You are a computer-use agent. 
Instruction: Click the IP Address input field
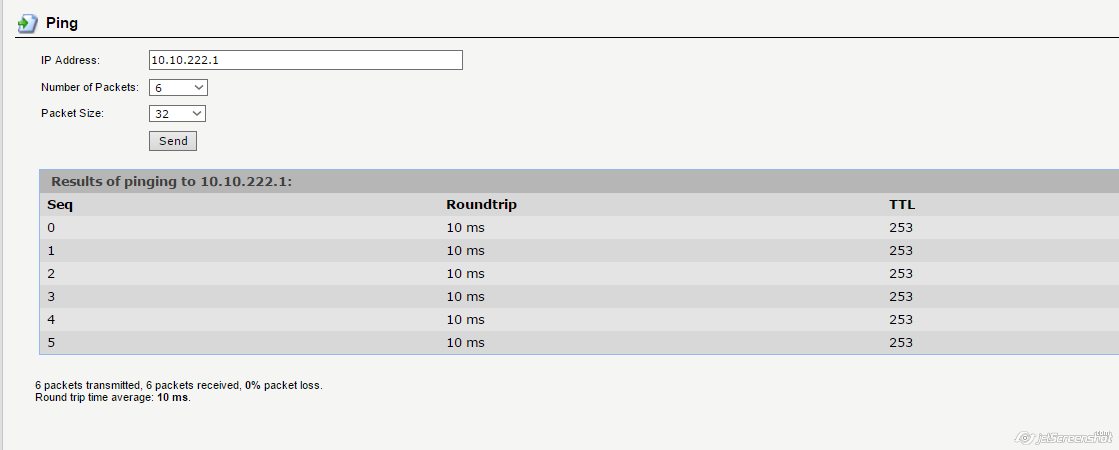(305, 60)
